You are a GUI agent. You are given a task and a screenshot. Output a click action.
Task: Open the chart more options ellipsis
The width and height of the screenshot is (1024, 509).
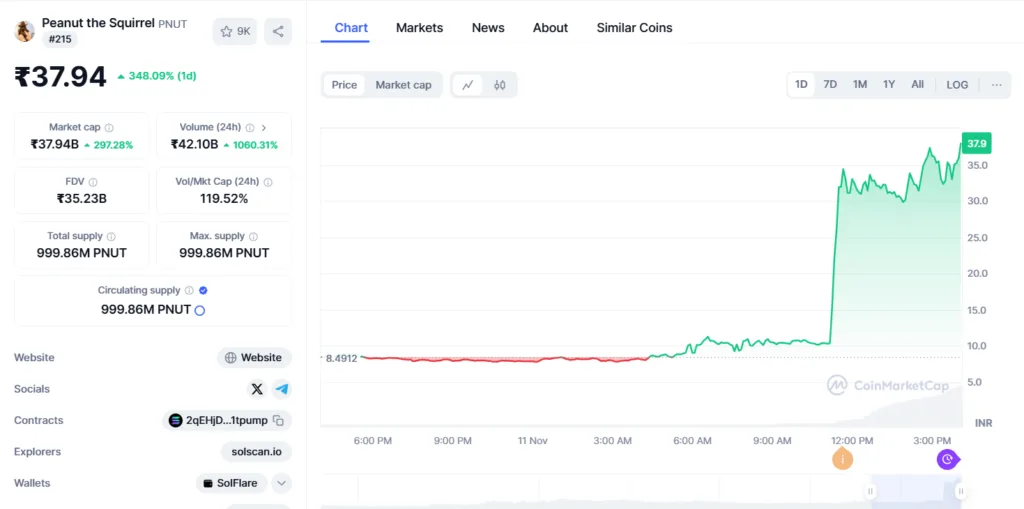[x=997, y=85]
